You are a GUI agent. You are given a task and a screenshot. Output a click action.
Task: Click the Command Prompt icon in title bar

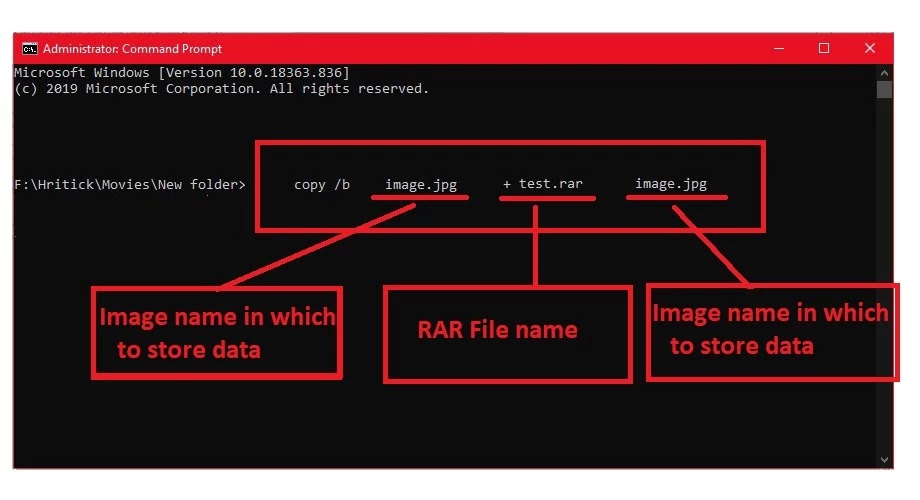coord(29,49)
